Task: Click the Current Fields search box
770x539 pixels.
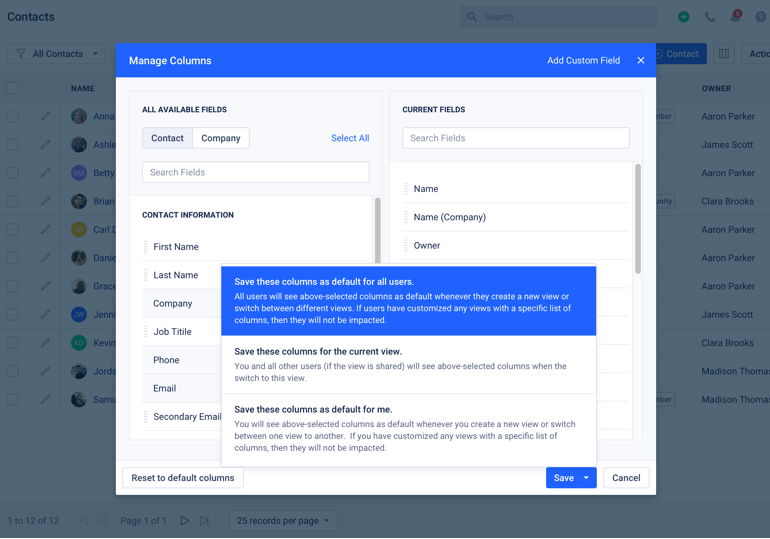Action: (515, 138)
